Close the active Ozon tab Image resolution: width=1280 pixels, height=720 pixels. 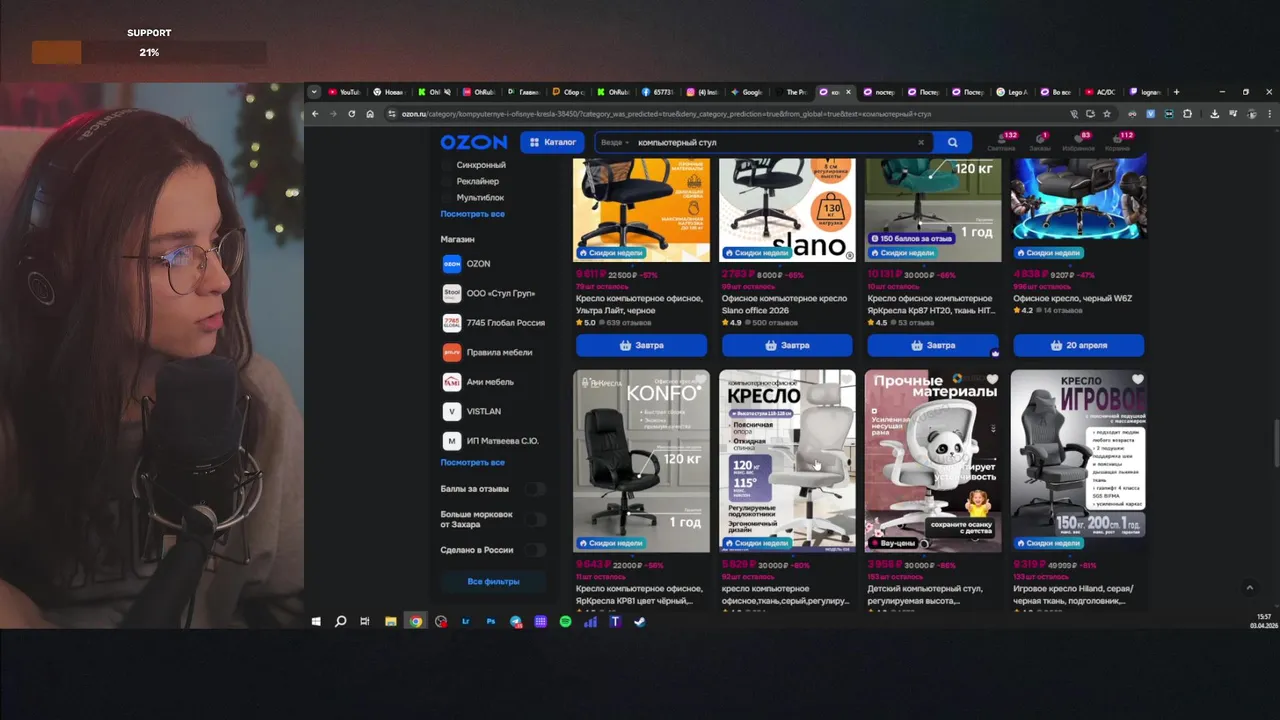coord(848,92)
